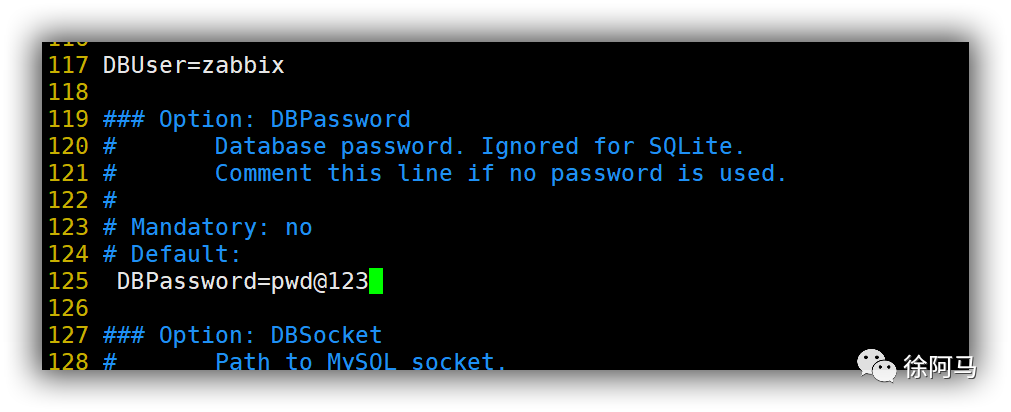This screenshot has height=412, width=1011.
Task: Click line number 128 in gutter
Action: tap(68, 361)
